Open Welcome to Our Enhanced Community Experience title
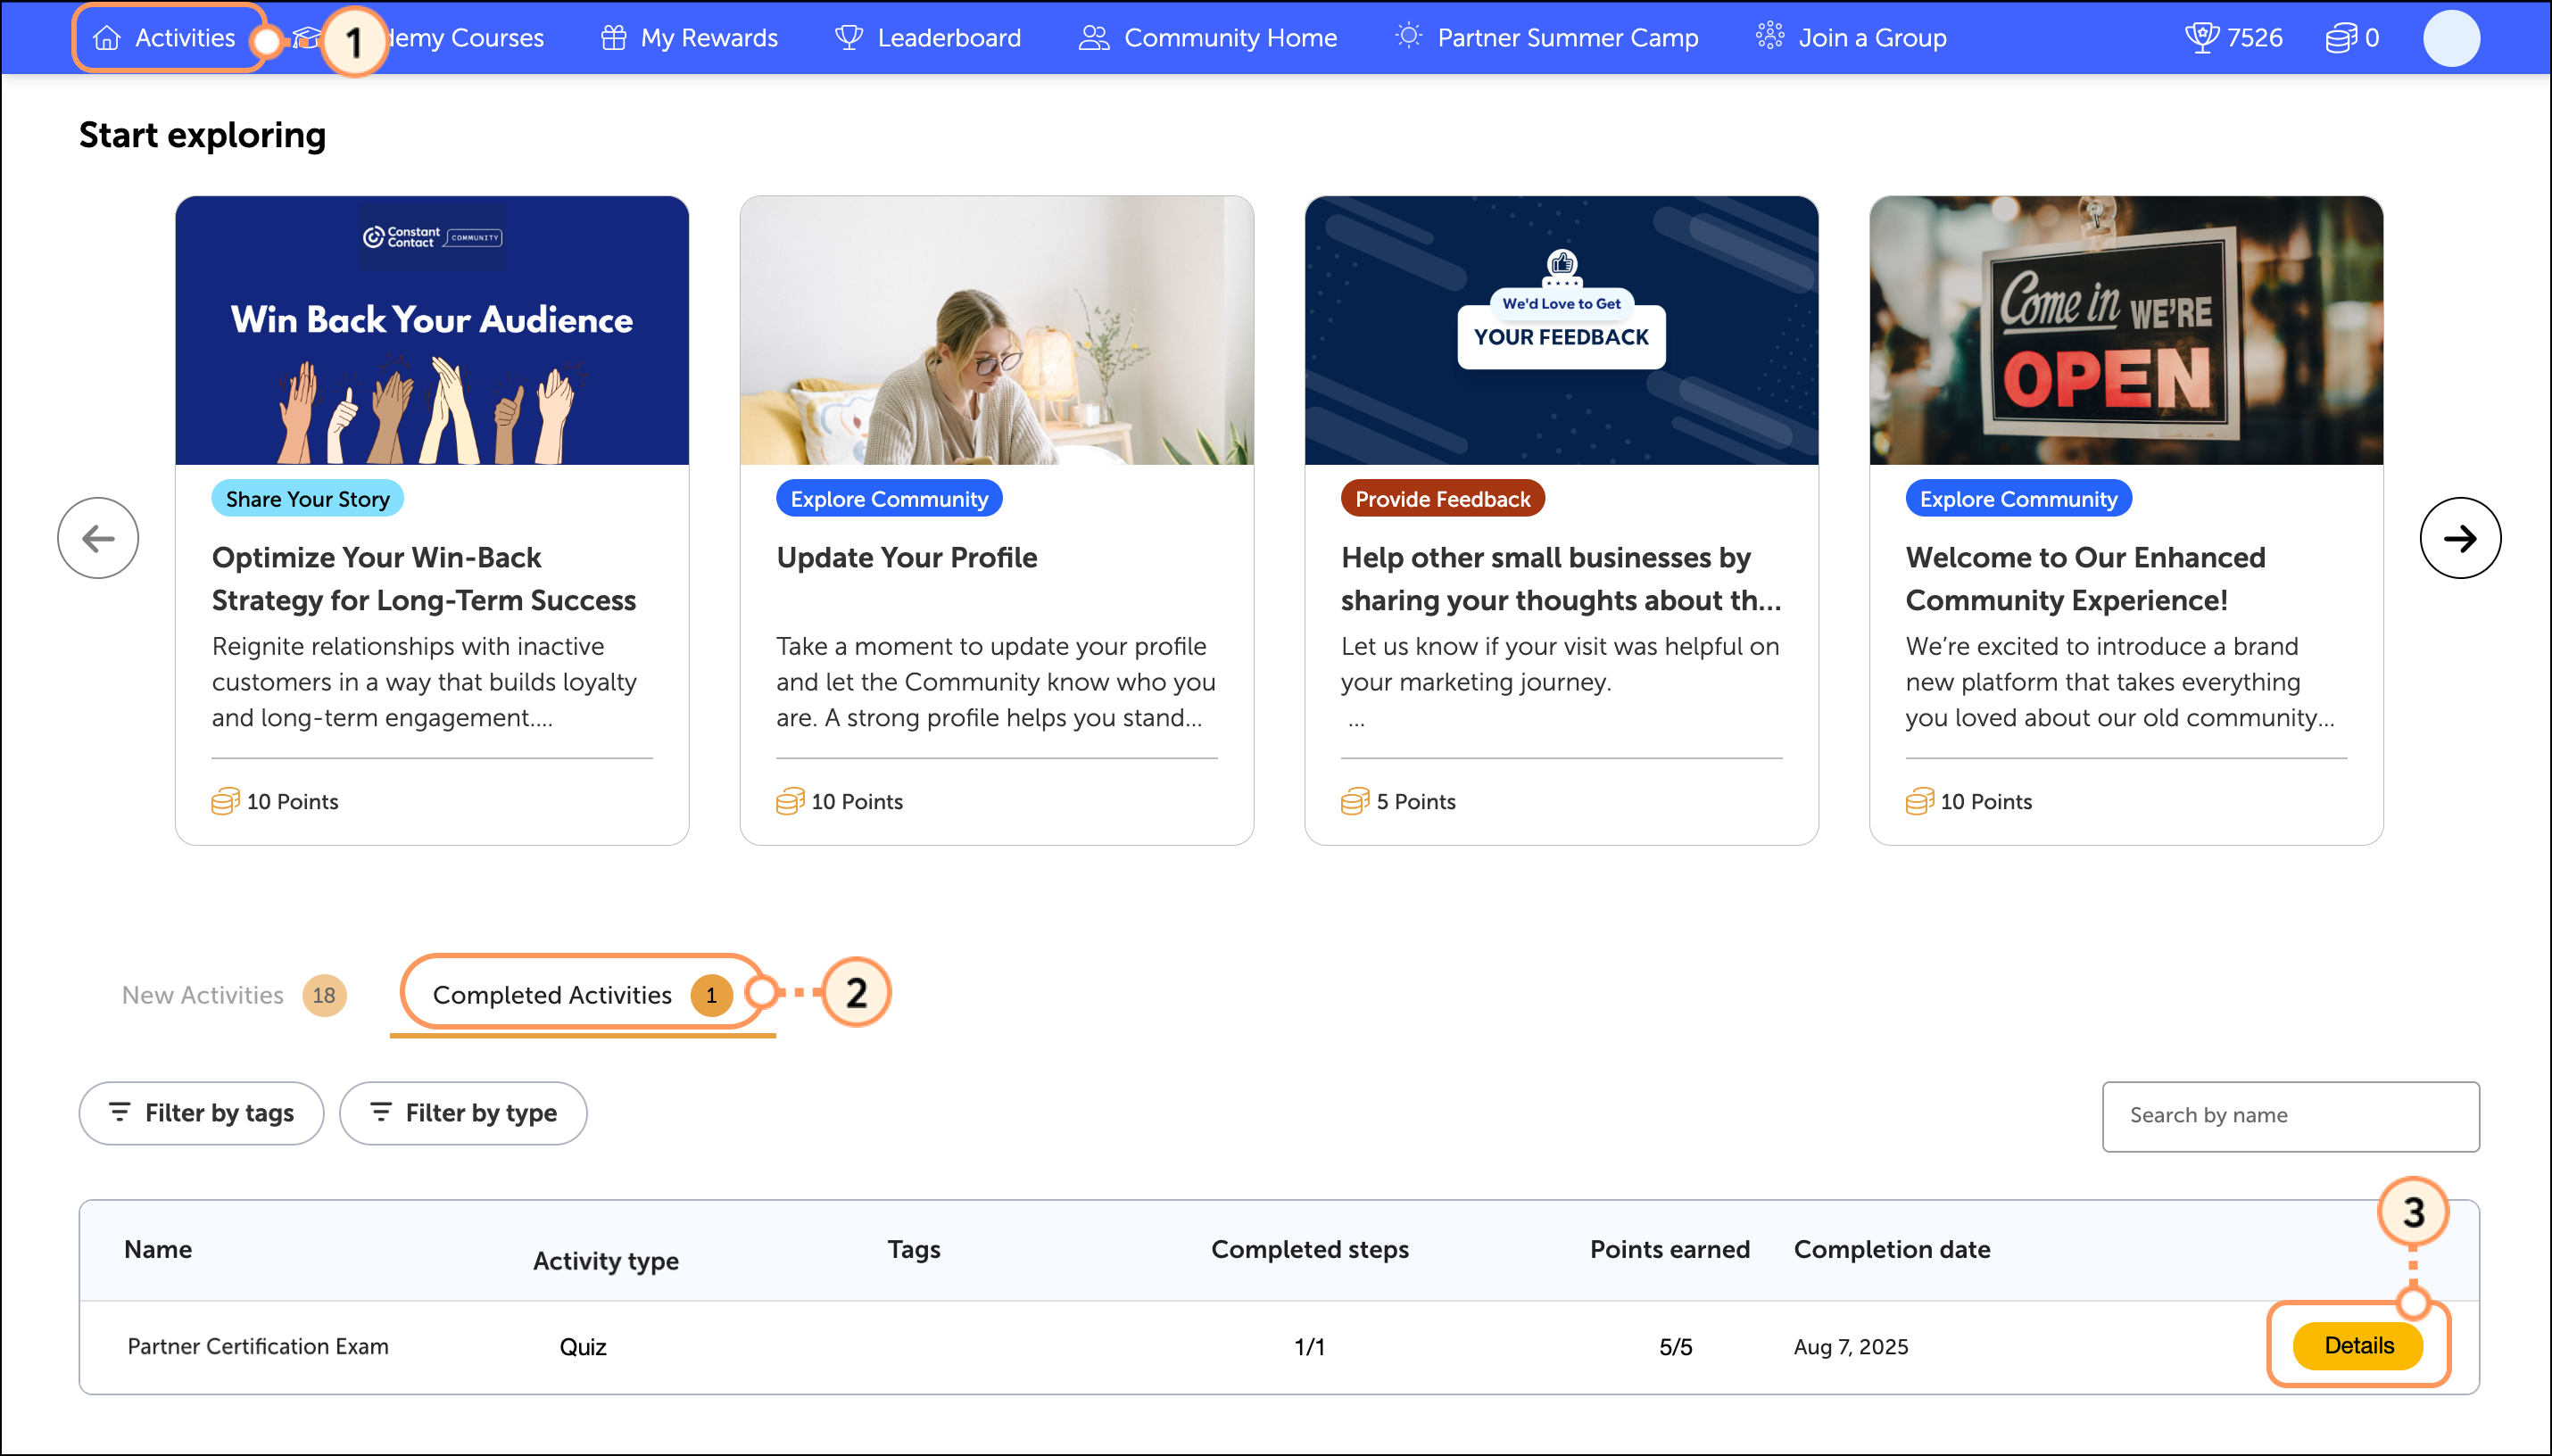The image size is (2552, 1456). point(2085,579)
